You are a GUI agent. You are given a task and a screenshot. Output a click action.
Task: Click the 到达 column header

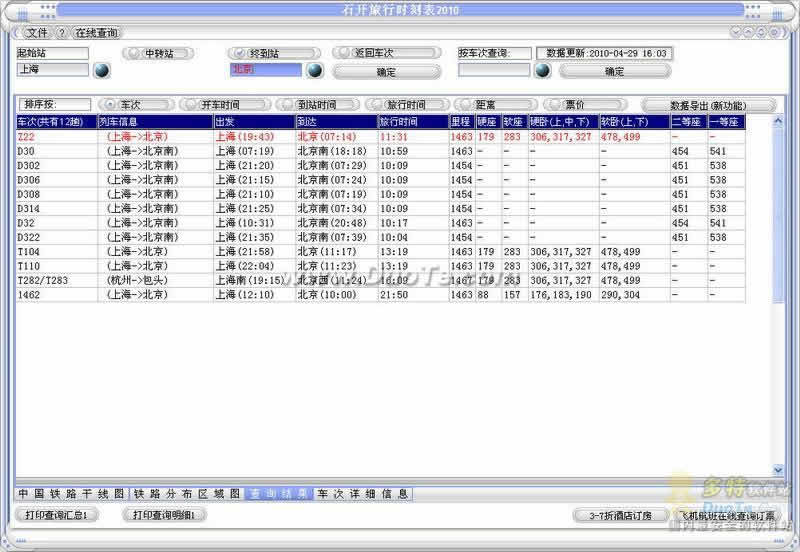(337, 122)
